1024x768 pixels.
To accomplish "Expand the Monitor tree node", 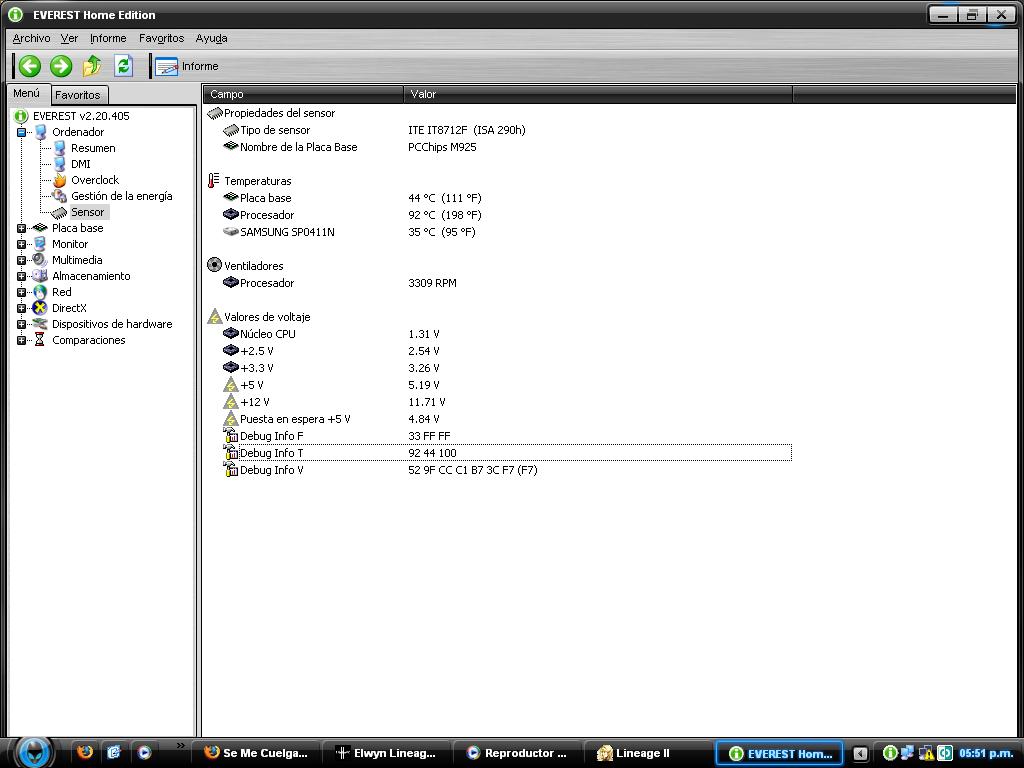I will click(x=21, y=244).
